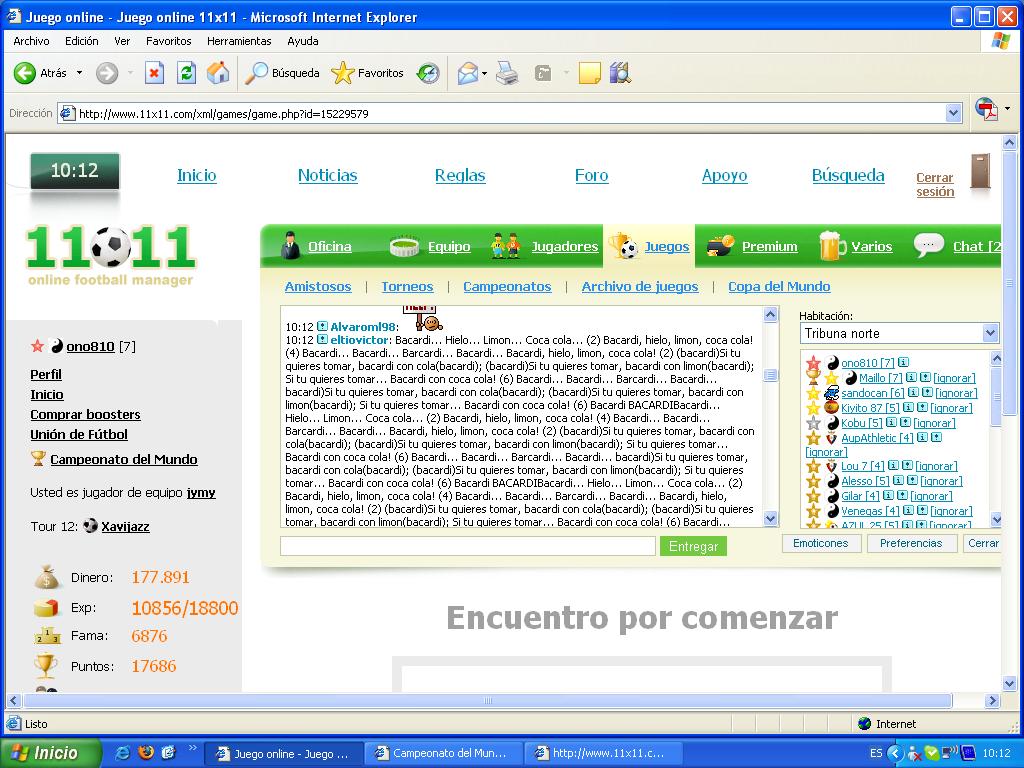The height and width of the screenshot is (768, 1024).
Task: Open the Mail icon dropdown arrow
Action: [484, 73]
